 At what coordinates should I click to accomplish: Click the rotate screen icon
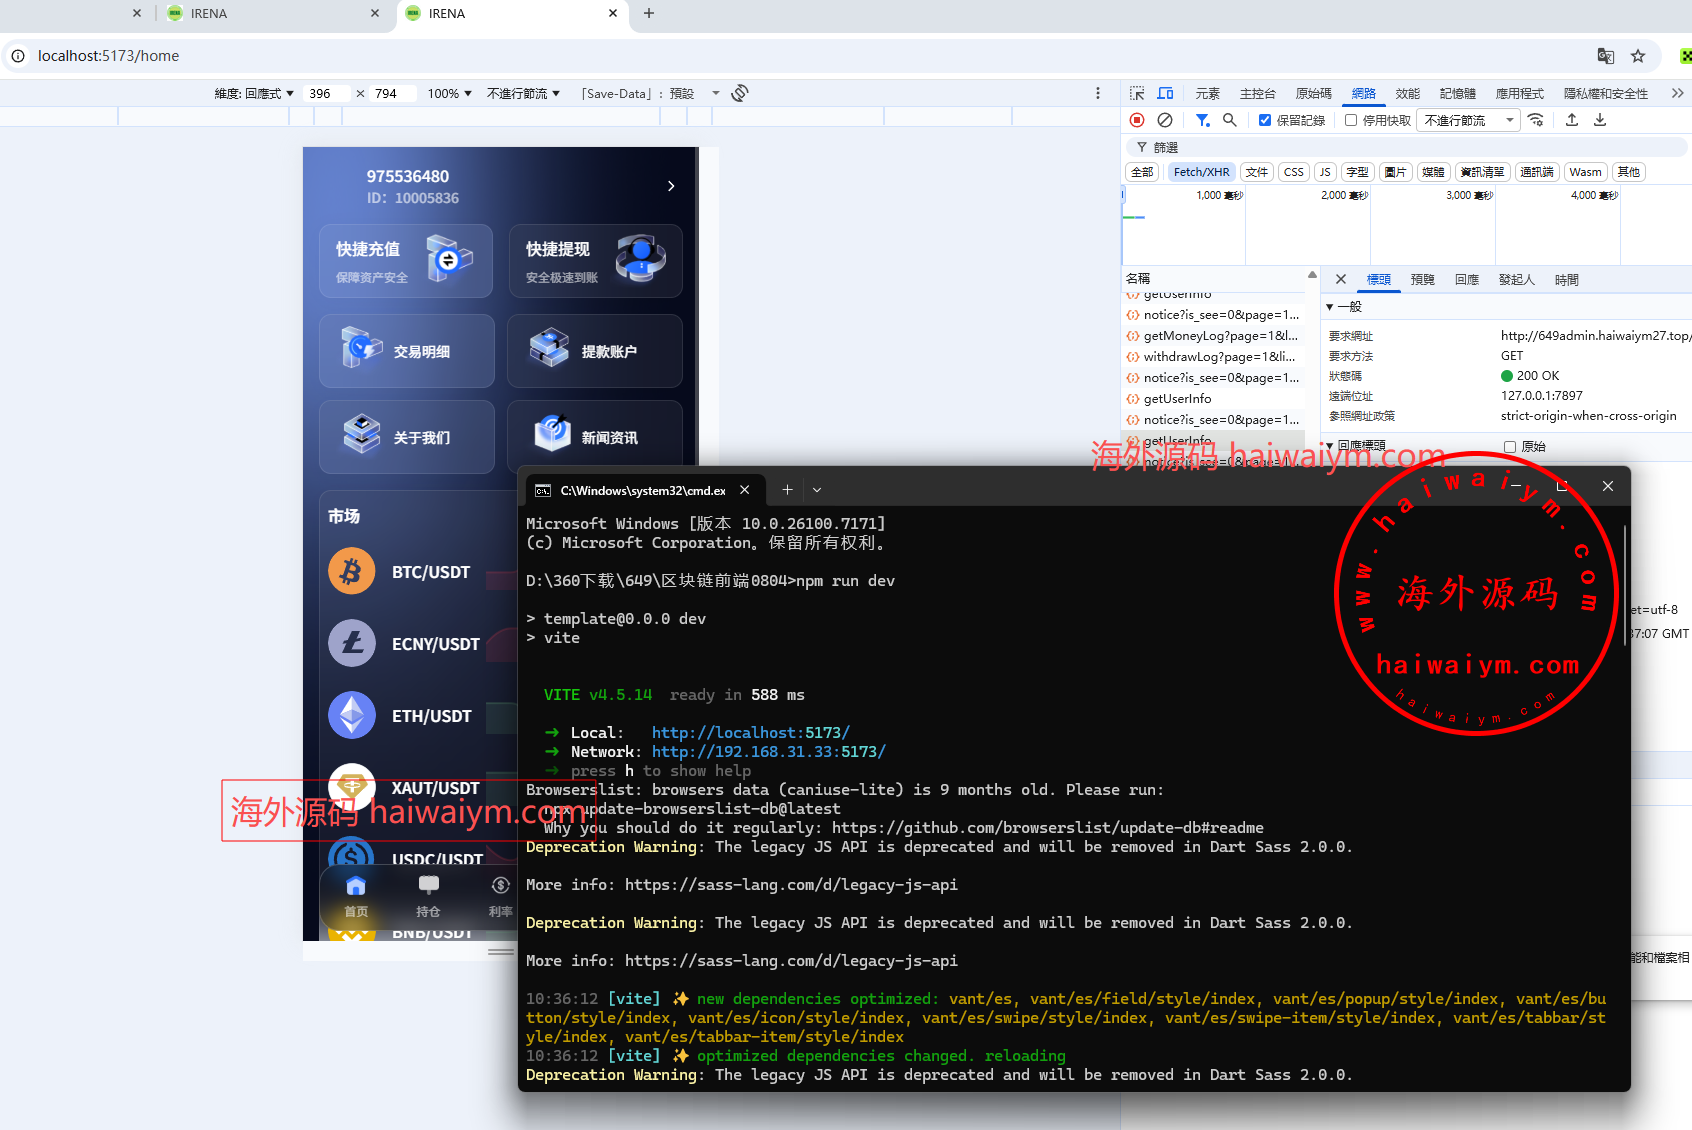click(x=740, y=93)
